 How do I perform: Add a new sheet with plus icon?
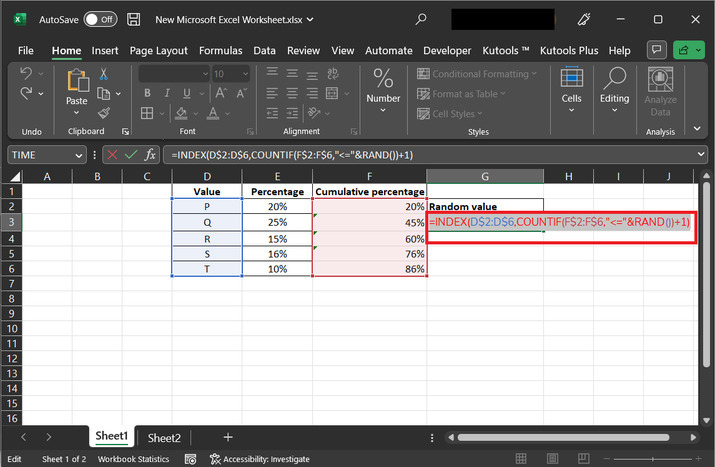[228, 437]
